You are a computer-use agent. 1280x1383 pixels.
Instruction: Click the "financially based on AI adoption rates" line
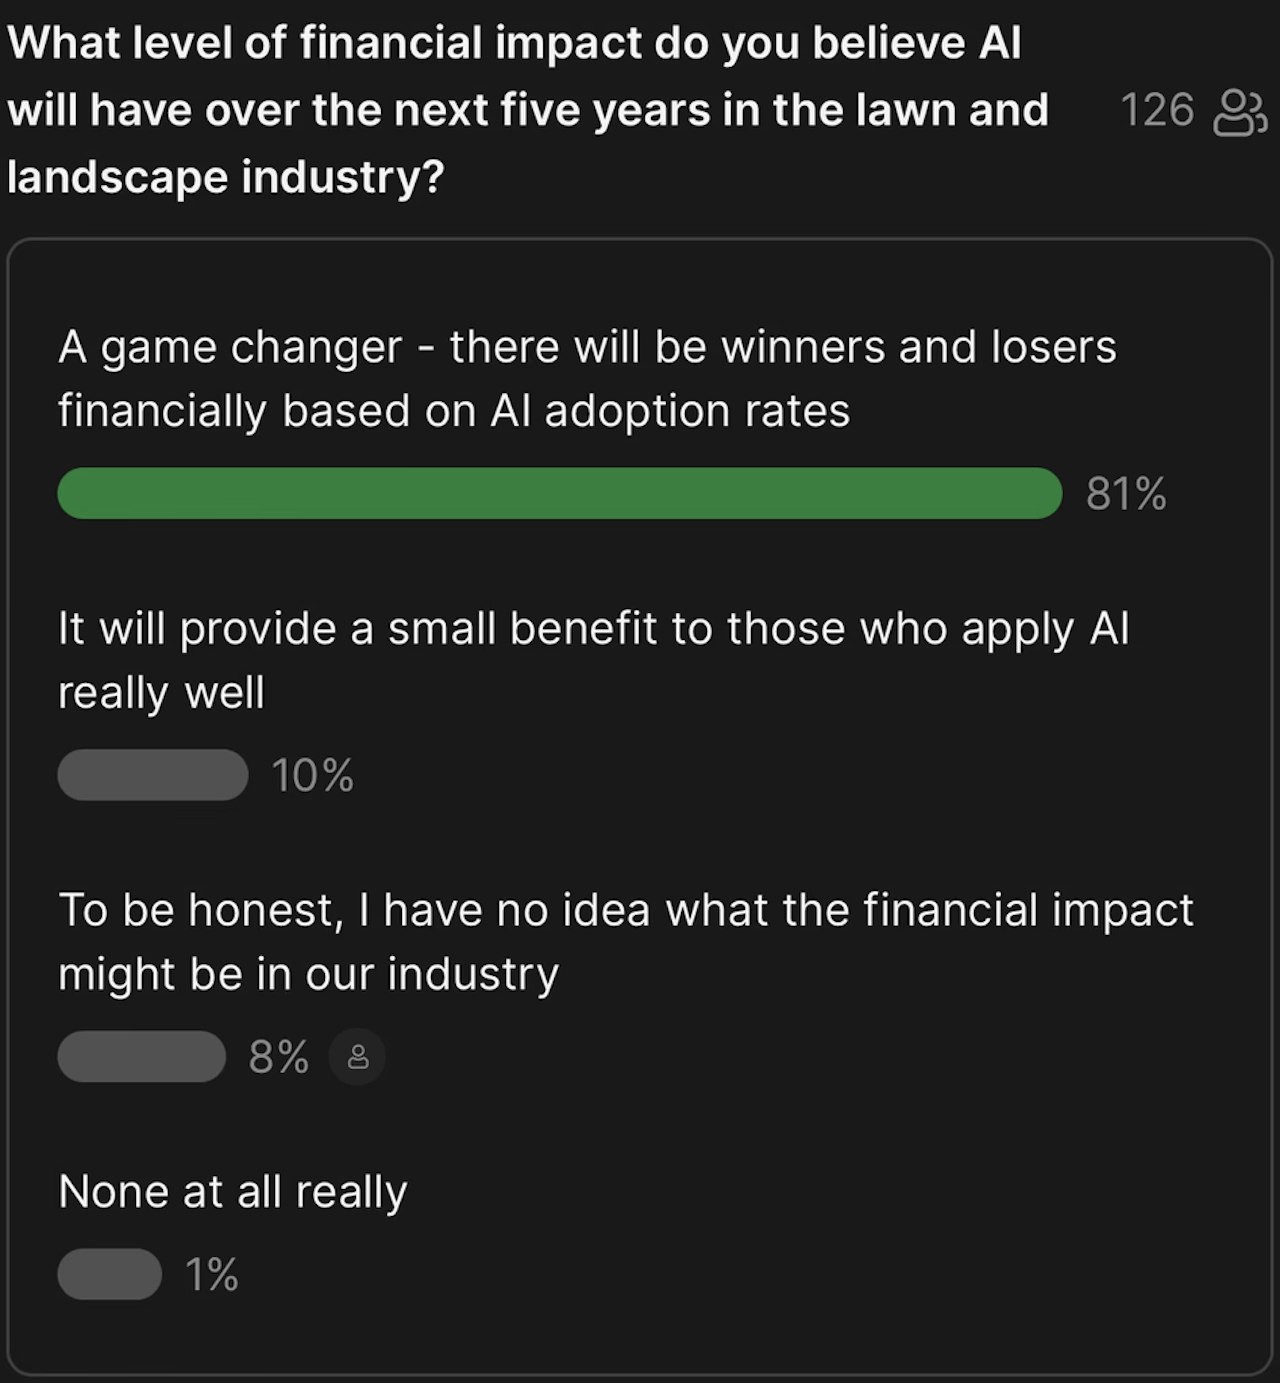[454, 412]
